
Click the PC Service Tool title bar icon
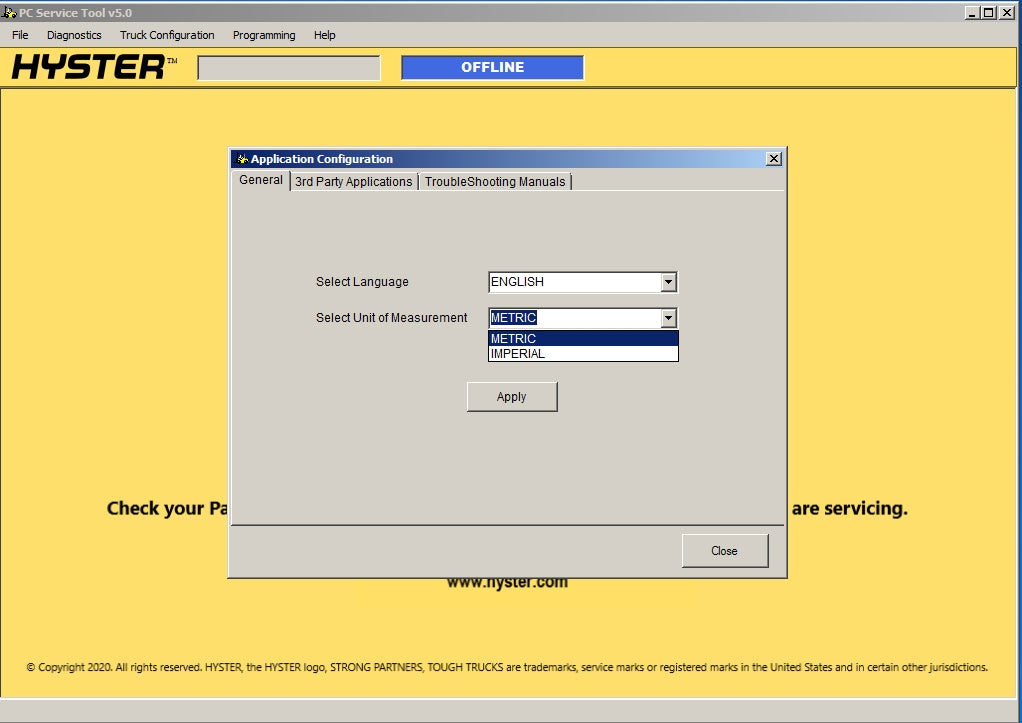click(10, 13)
